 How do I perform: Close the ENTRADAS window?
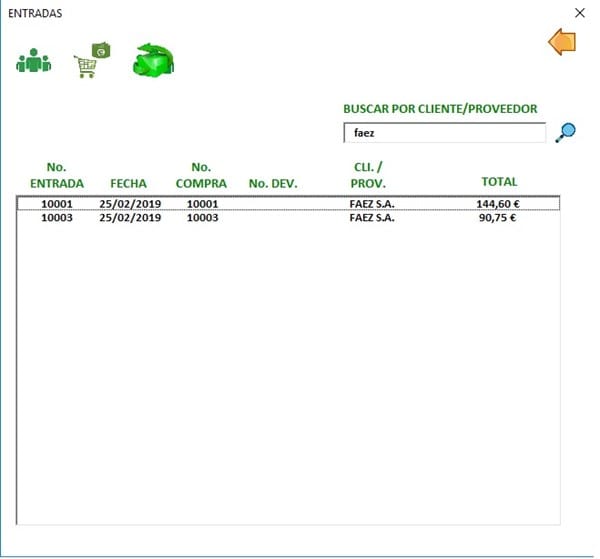click(580, 13)
